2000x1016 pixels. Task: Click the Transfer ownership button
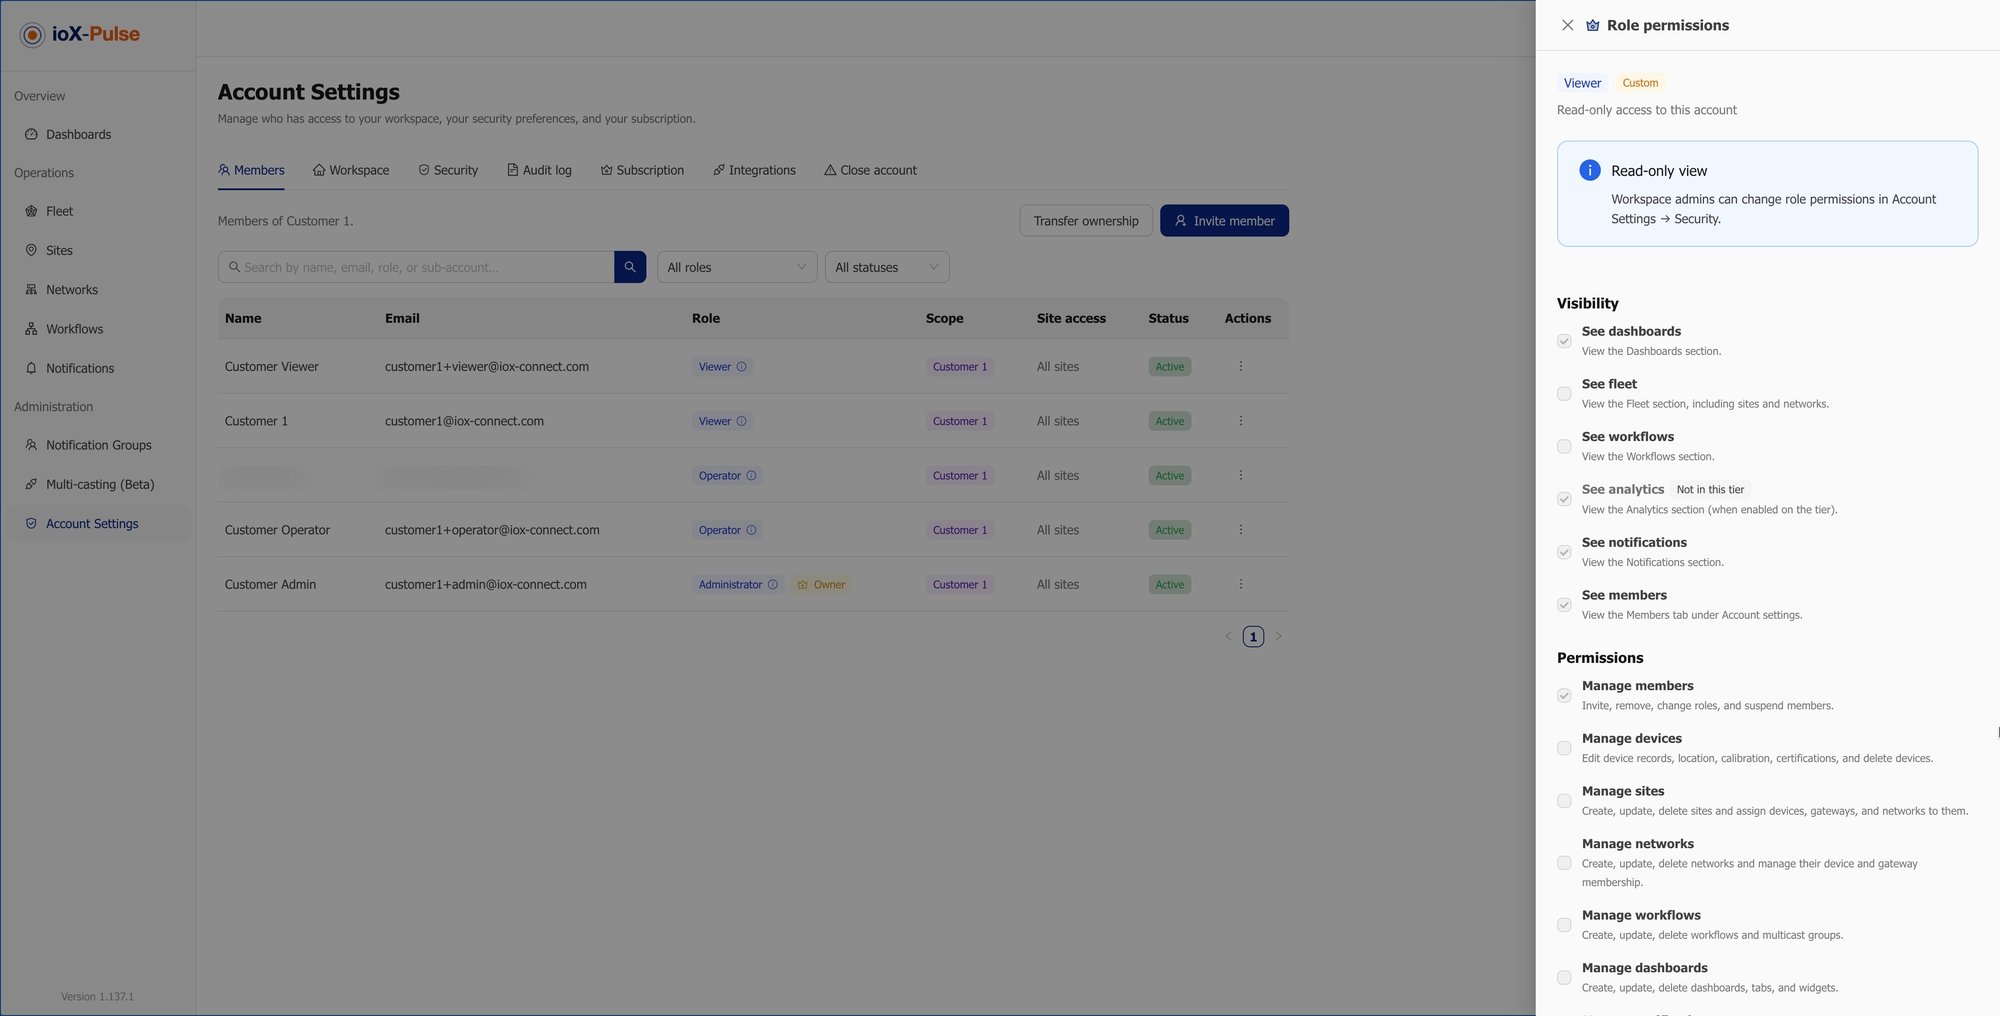(1086, 221)
